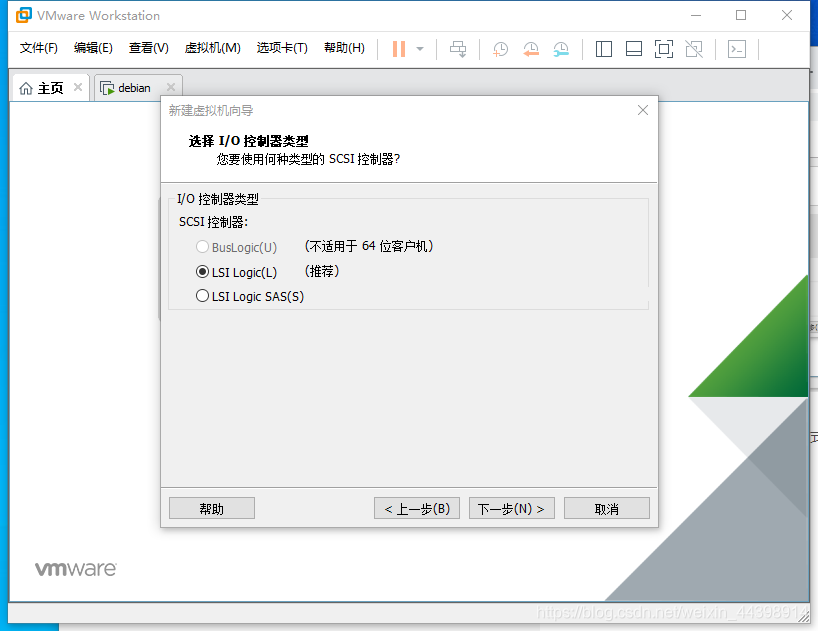Select the LSI Logic SAS(S) radio button

point(202,296)
